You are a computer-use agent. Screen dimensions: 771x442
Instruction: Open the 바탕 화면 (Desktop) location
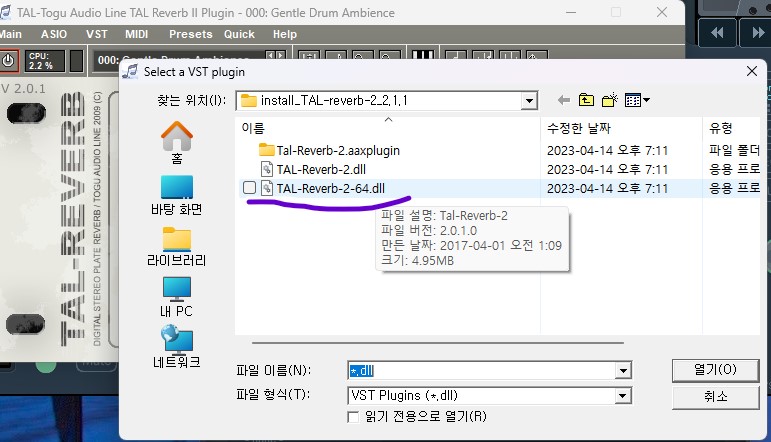pyautogui.click(x=177, y=196)
